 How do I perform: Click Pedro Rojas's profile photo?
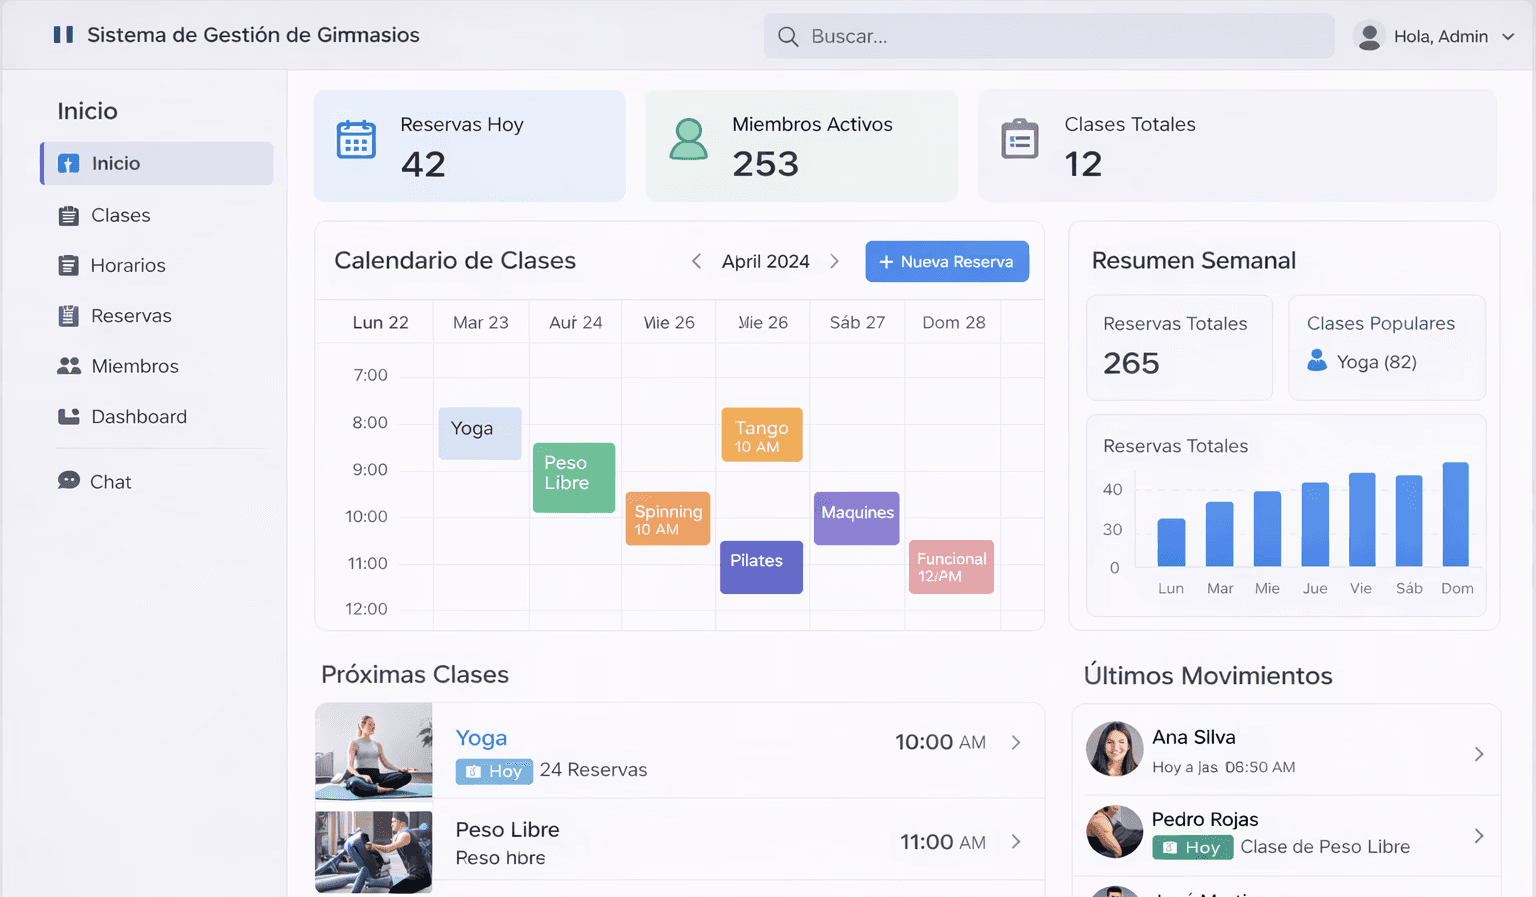click(x=1115, y=832)
